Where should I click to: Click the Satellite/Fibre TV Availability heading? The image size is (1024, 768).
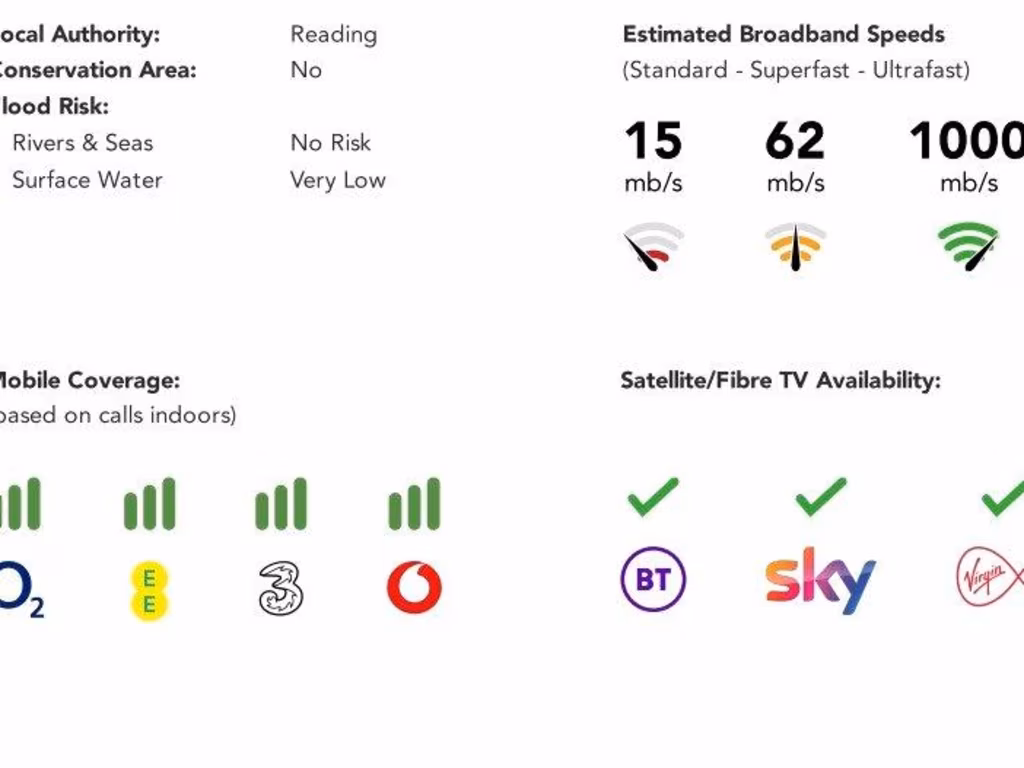780,380
